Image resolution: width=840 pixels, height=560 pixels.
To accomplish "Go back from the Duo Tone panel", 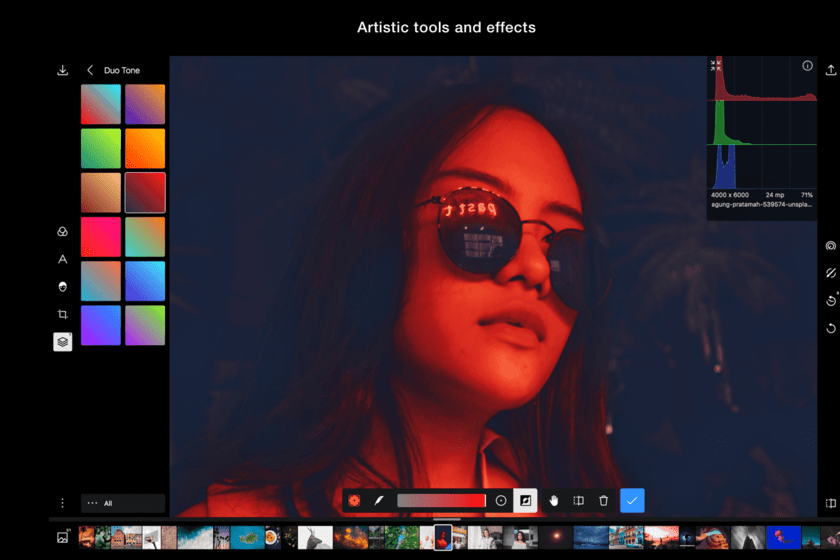I will pyautogui.click(x=90, y=70).
